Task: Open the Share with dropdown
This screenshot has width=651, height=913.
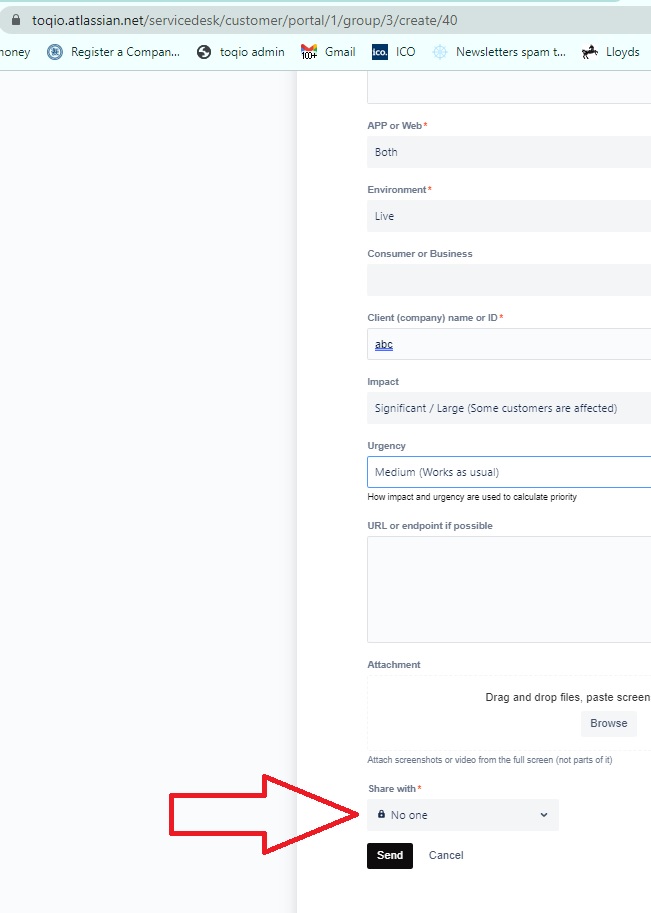Action: [463, 815]
